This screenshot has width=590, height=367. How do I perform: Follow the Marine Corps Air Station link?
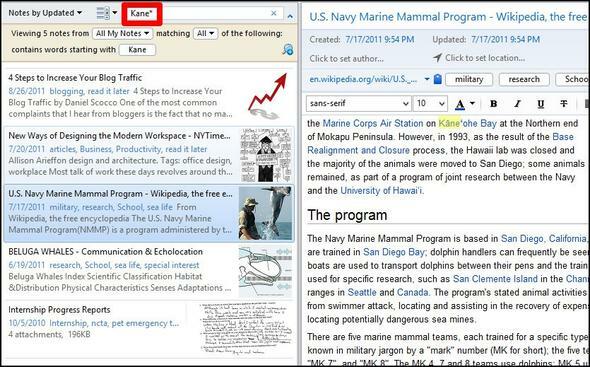coord(373,123)
